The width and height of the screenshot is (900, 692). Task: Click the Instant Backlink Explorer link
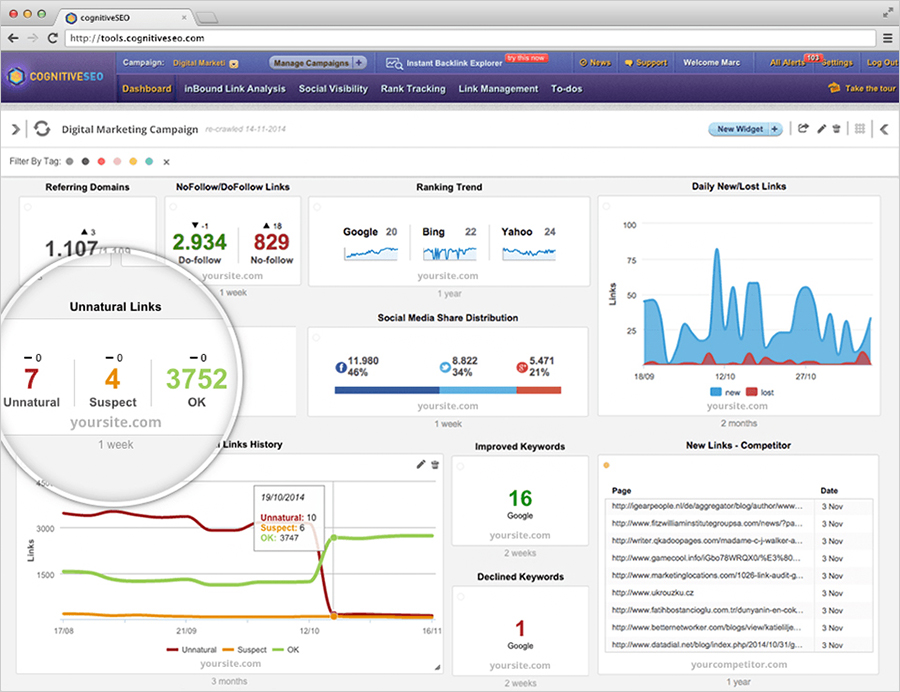tap(454, 63)
